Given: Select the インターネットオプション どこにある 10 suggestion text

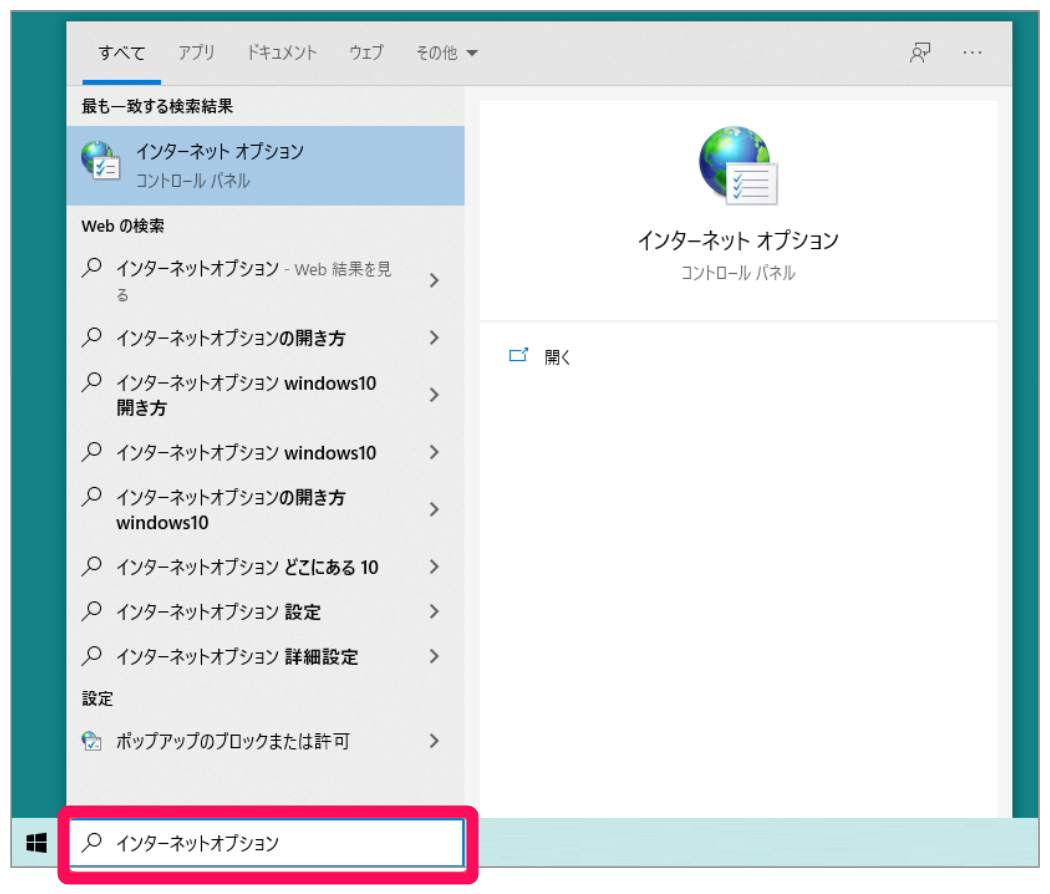Looking at the screenshot, I should [x=247, y=567].
